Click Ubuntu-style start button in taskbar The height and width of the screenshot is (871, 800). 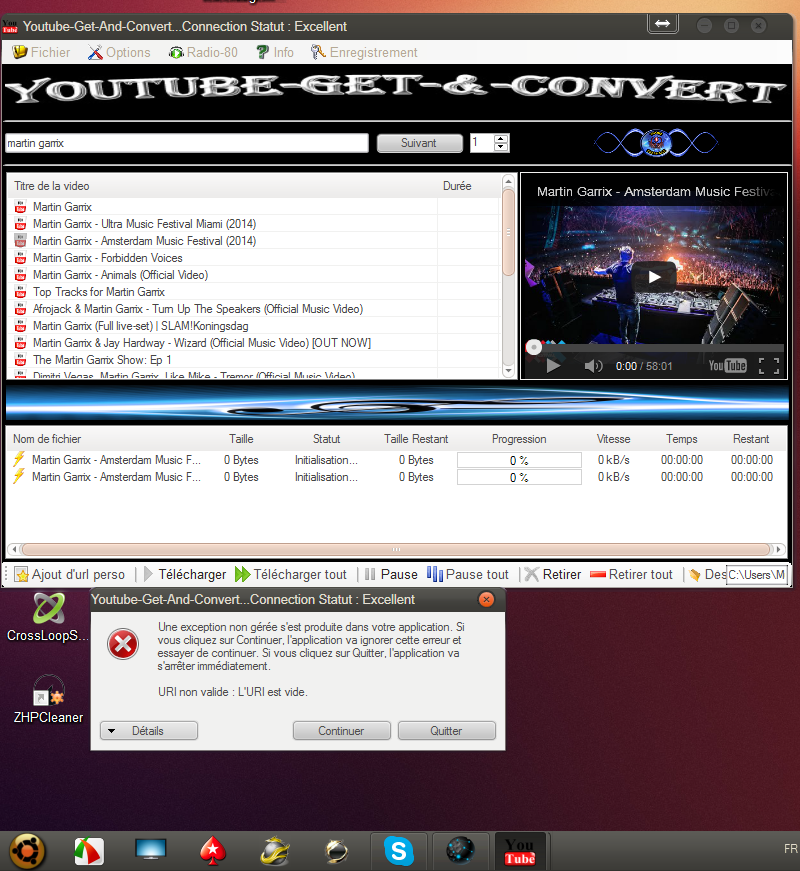[27, 850]
